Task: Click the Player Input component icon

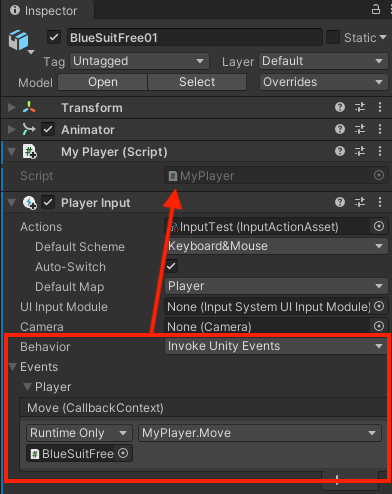Action: 30,203
